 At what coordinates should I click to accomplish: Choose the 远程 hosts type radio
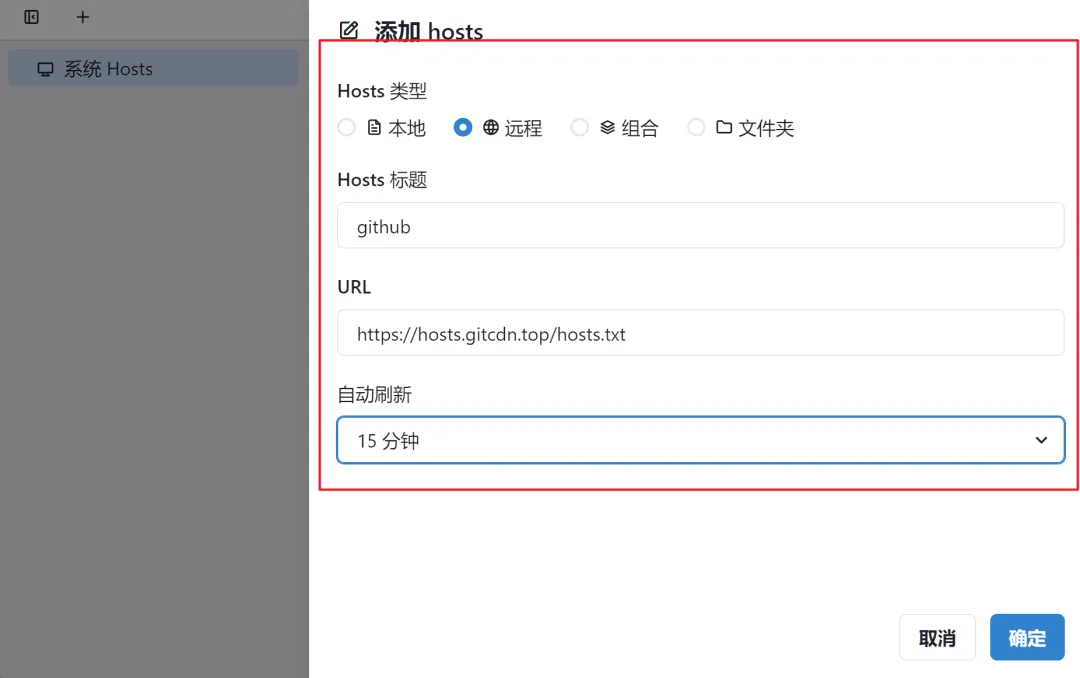click(463, 127)
